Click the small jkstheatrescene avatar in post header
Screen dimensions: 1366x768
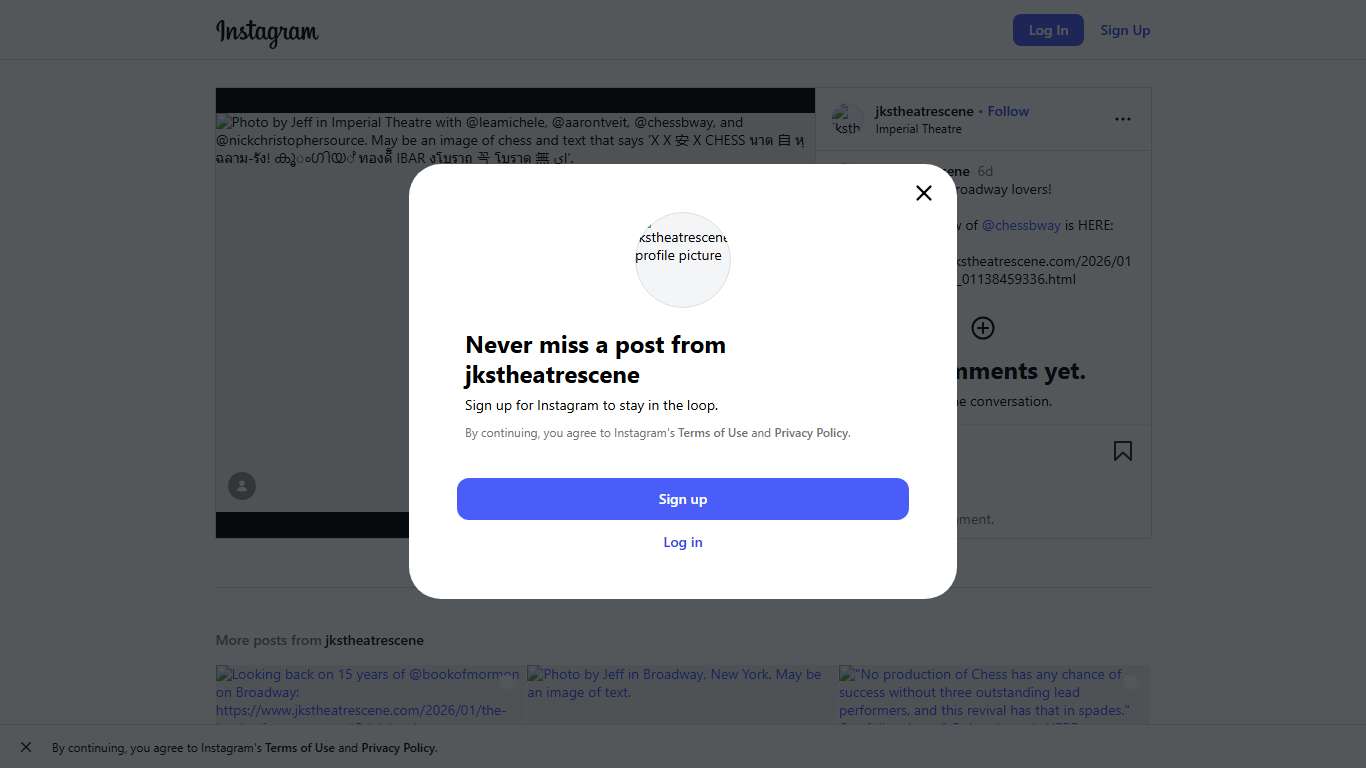(x=847, y=119)
